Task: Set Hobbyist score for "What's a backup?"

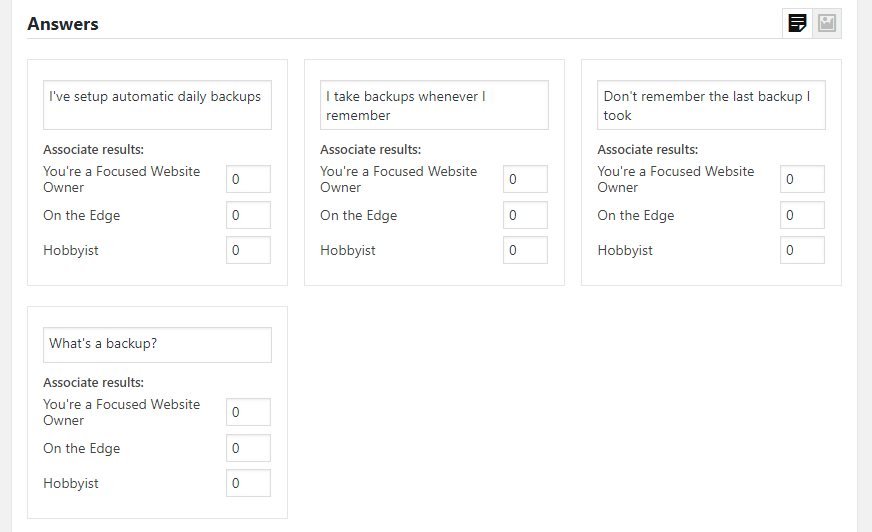Action: pos(248,483)
